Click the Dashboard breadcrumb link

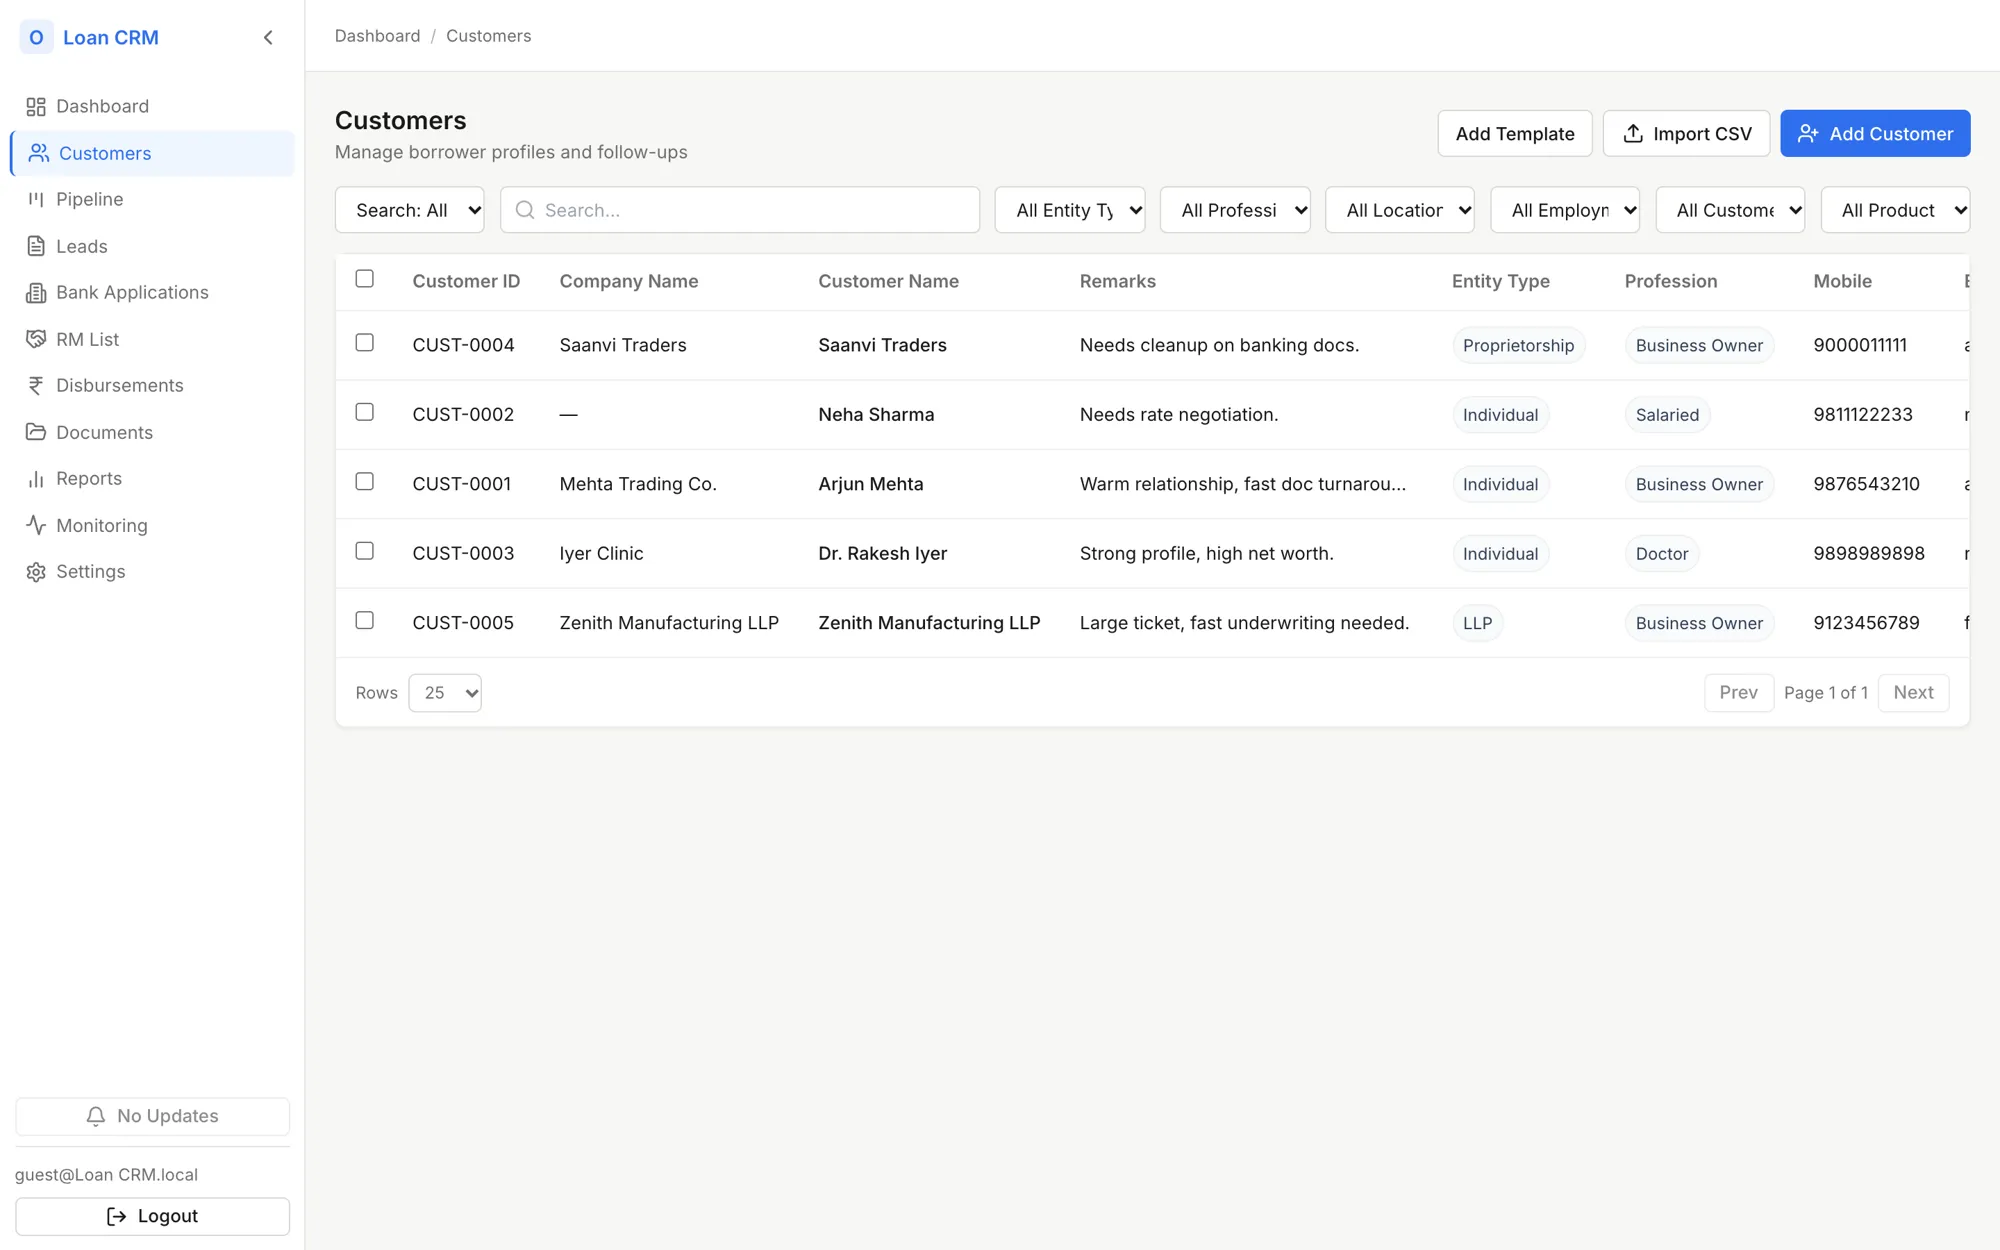[x=377, y=36]
